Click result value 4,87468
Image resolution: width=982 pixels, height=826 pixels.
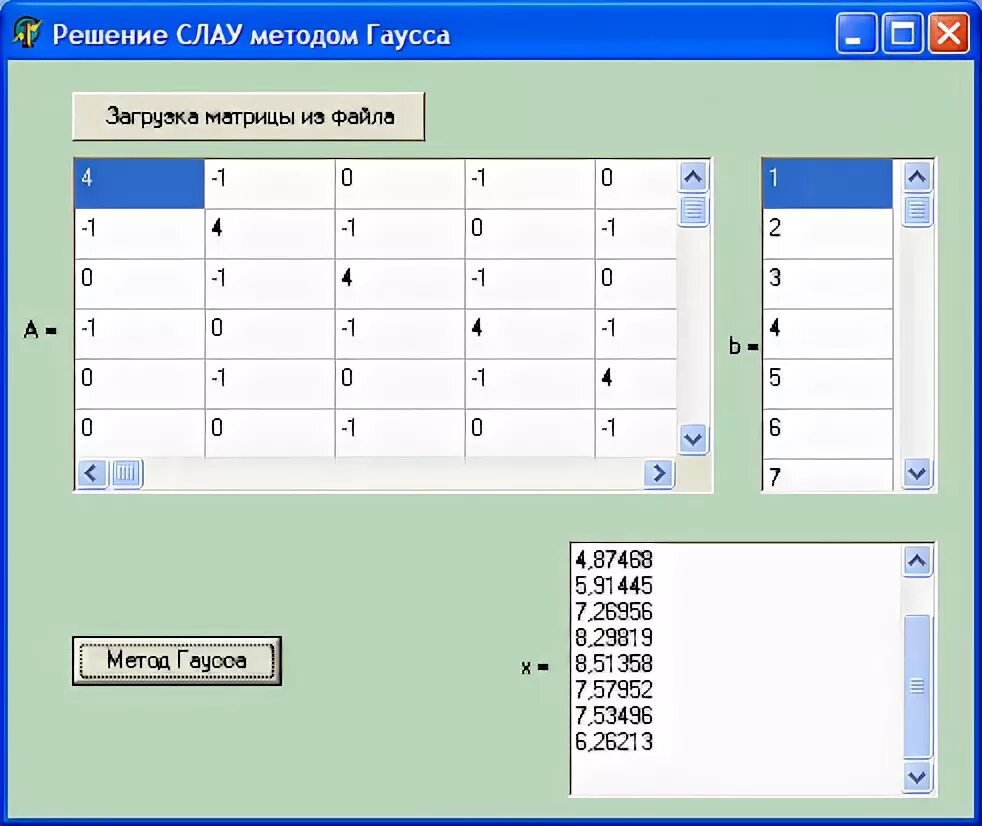coord(614,559)
